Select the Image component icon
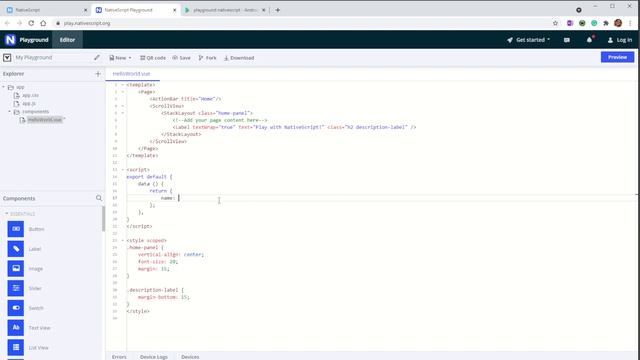Screen dimensions: 640x360 [x=16, y=269]
